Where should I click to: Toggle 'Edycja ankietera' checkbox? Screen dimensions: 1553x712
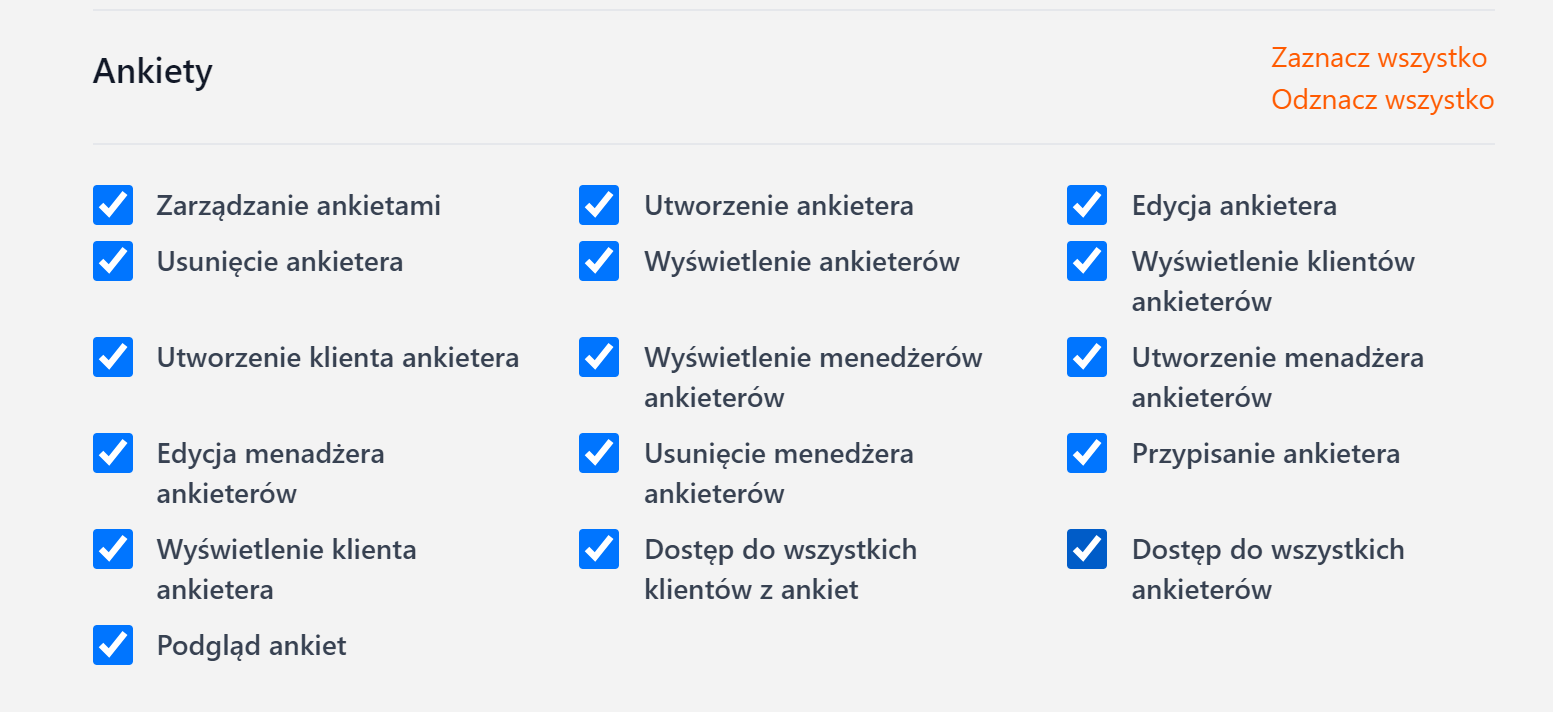[x=1087, y=205]
